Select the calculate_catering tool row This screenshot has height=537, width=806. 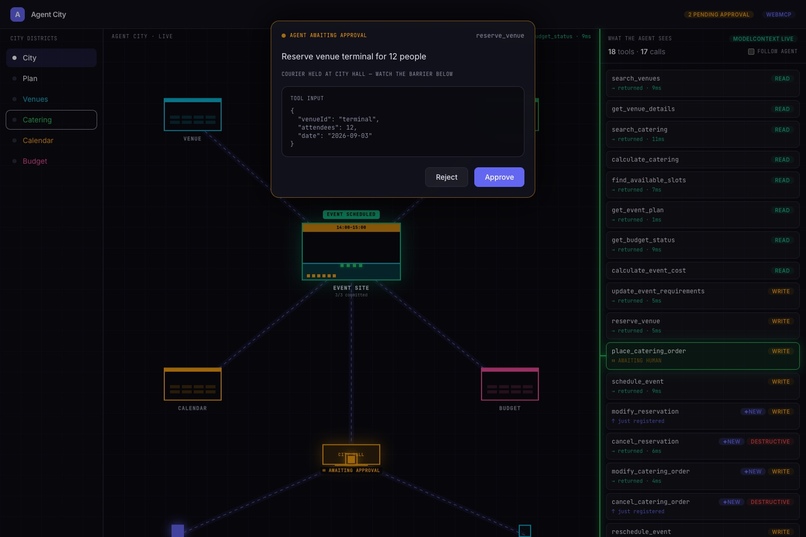pos(702,160)
